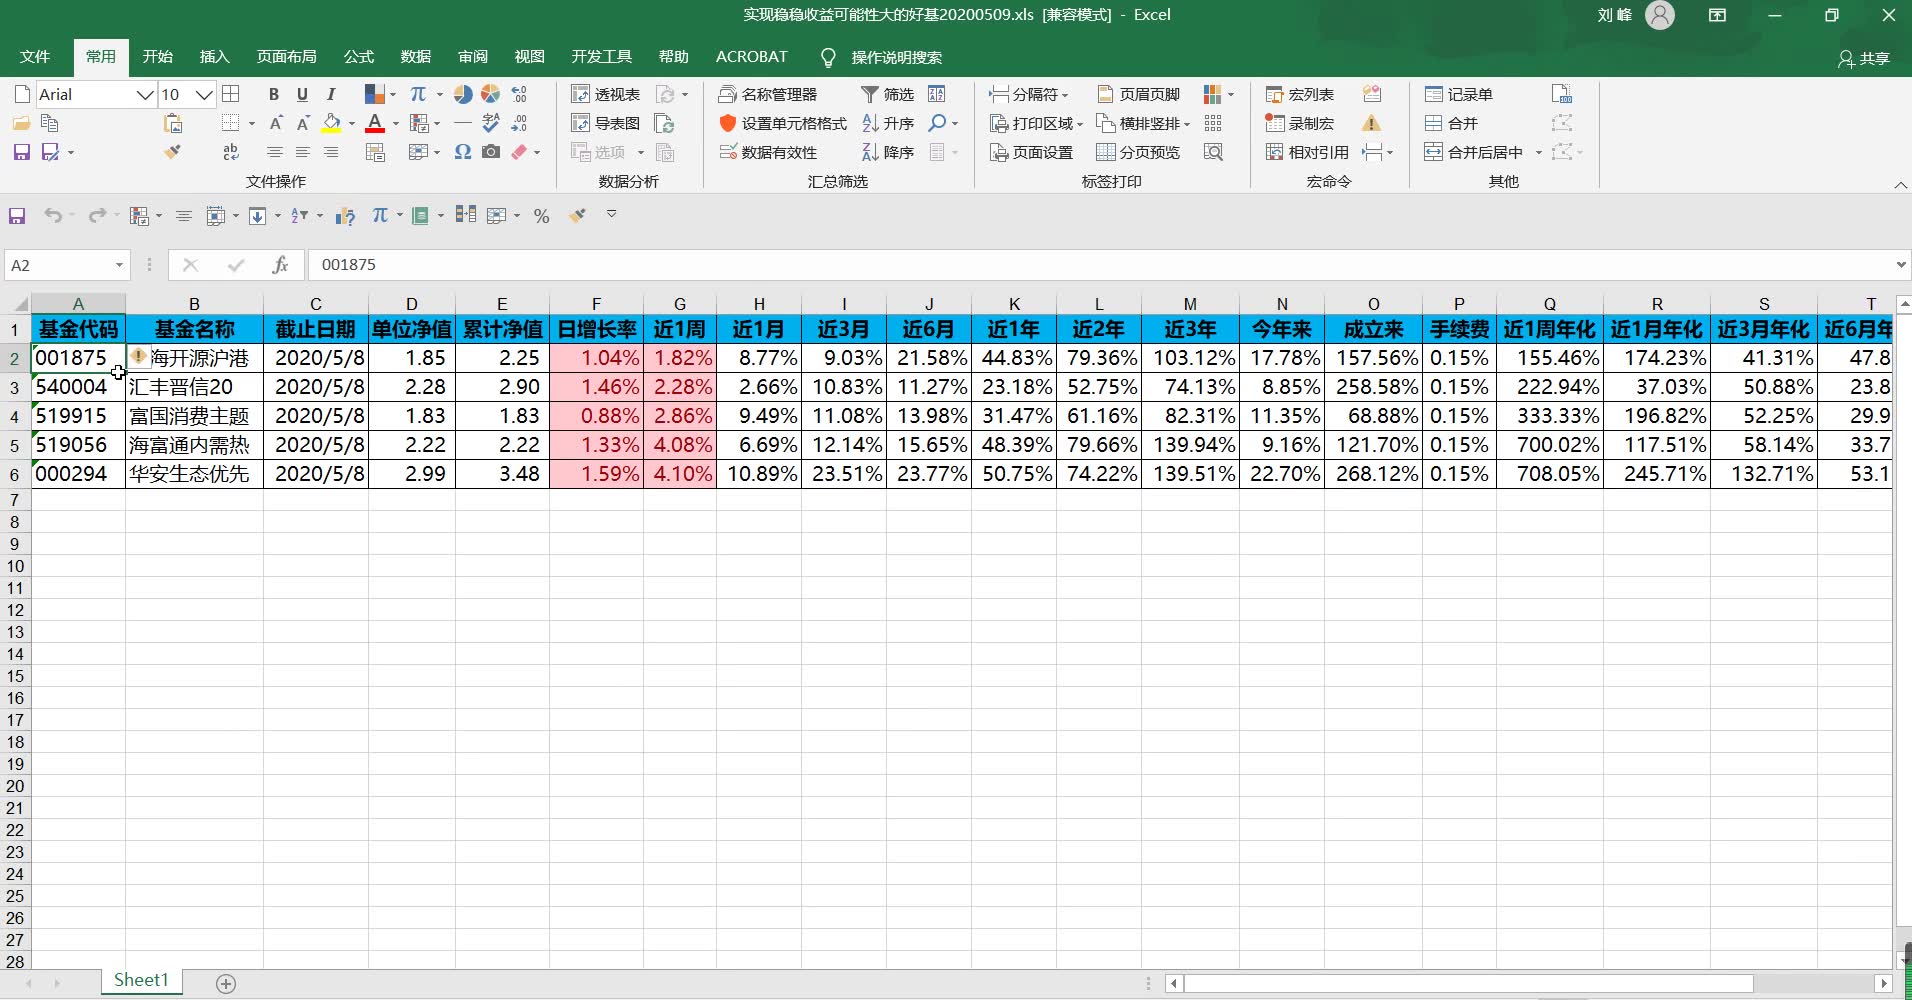
Task: Sort ascending with 升序
Action: coord(887,123)
